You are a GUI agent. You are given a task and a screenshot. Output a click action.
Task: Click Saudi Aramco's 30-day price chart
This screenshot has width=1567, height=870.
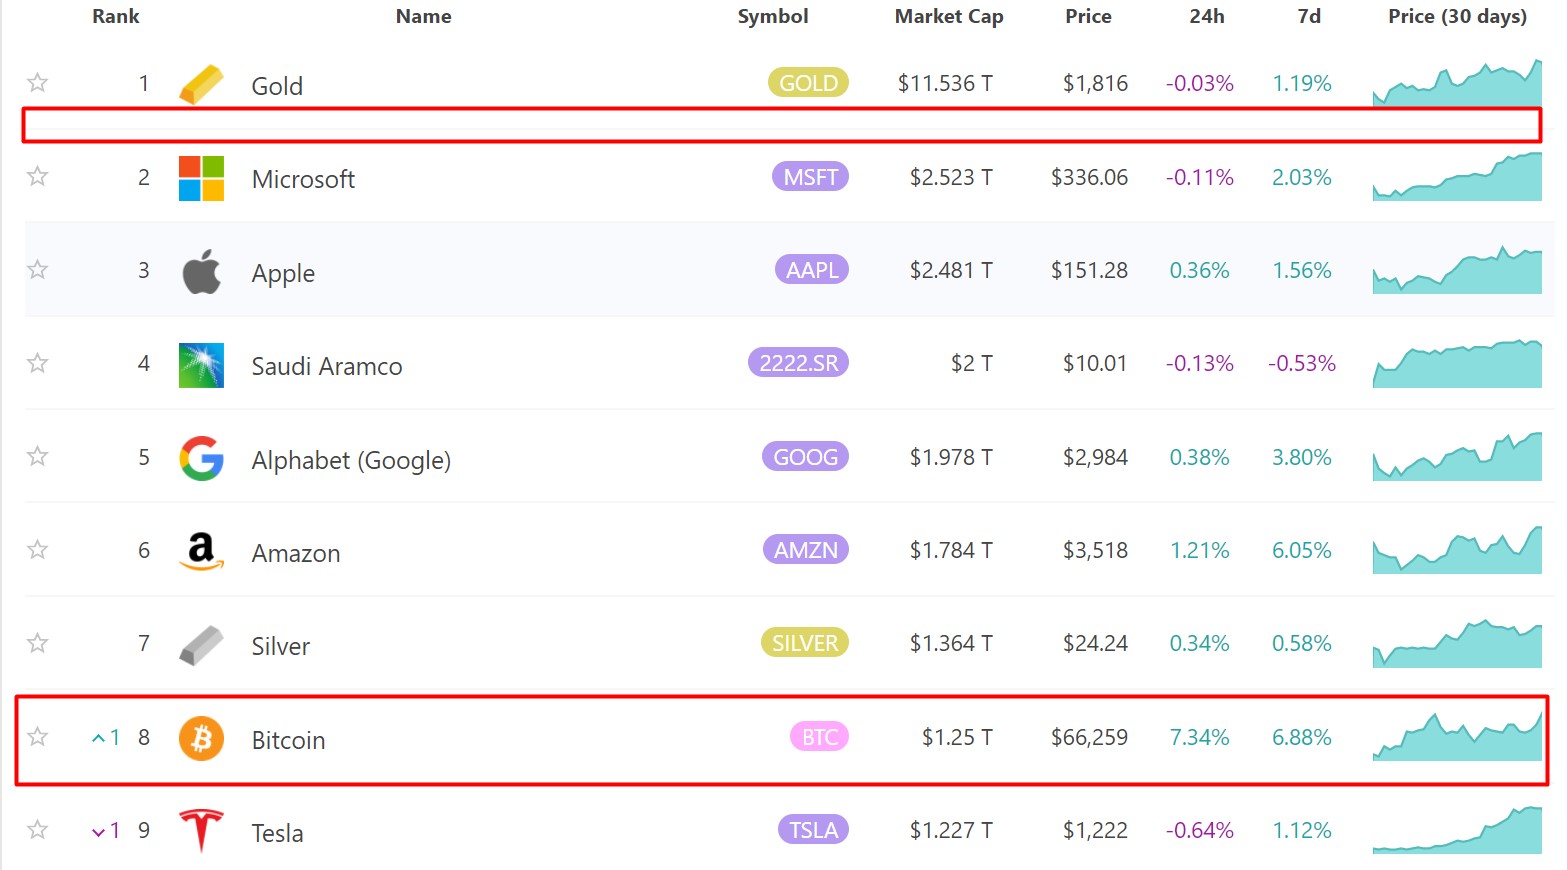coord(1457,363)
